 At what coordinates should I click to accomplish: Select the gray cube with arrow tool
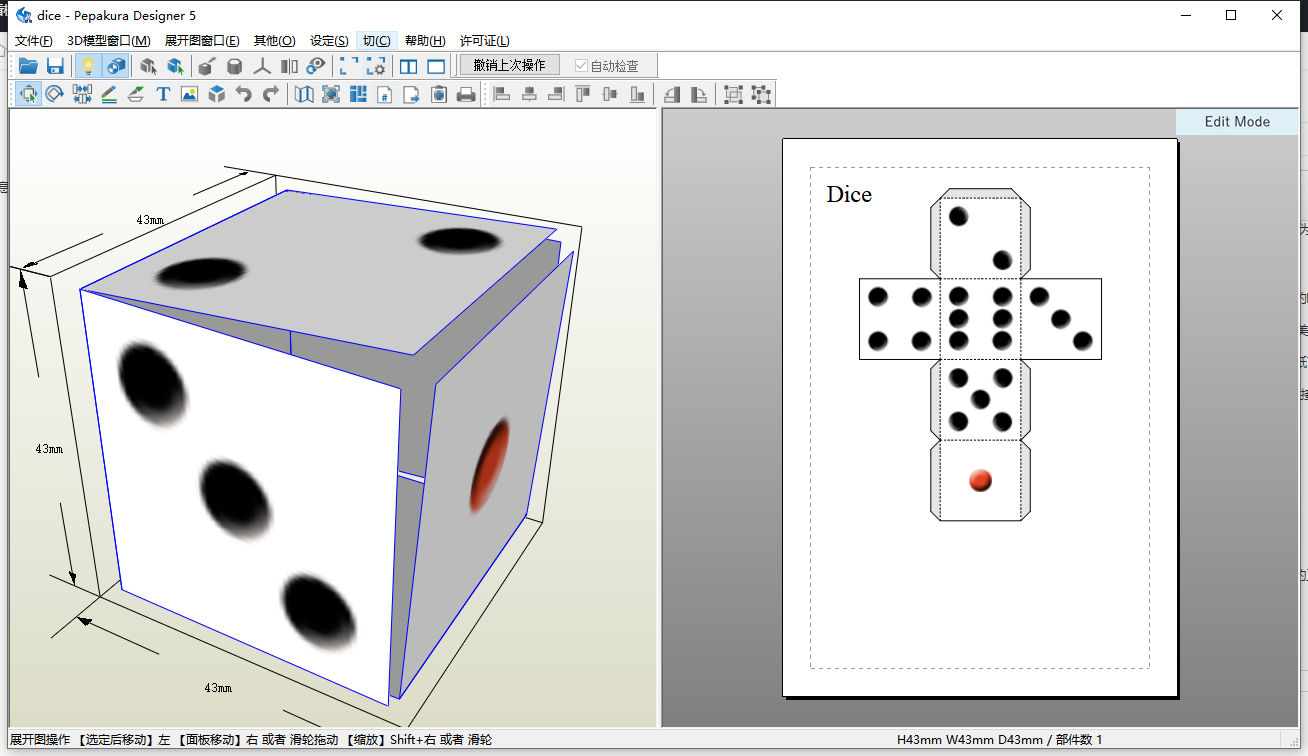pos(148,66)
